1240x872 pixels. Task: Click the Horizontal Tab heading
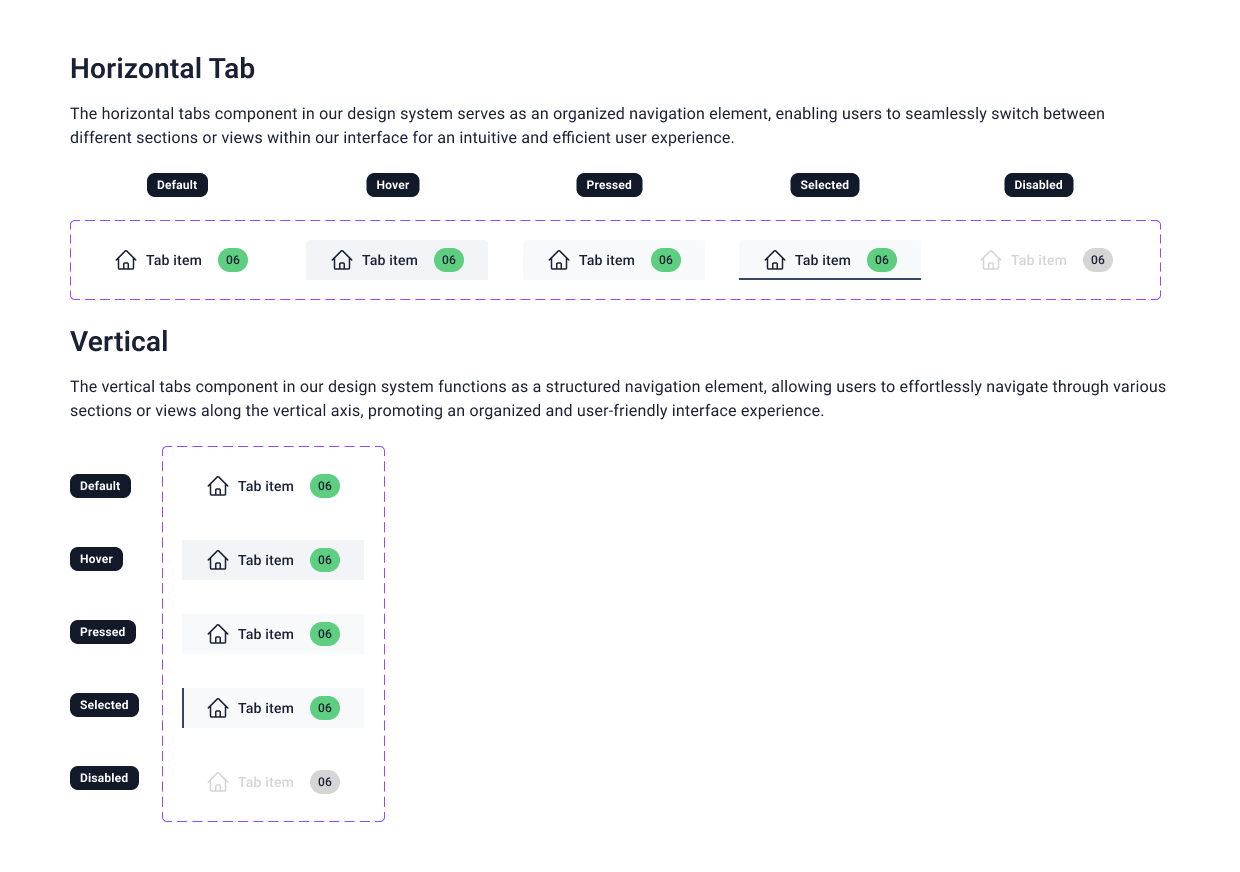162,68
